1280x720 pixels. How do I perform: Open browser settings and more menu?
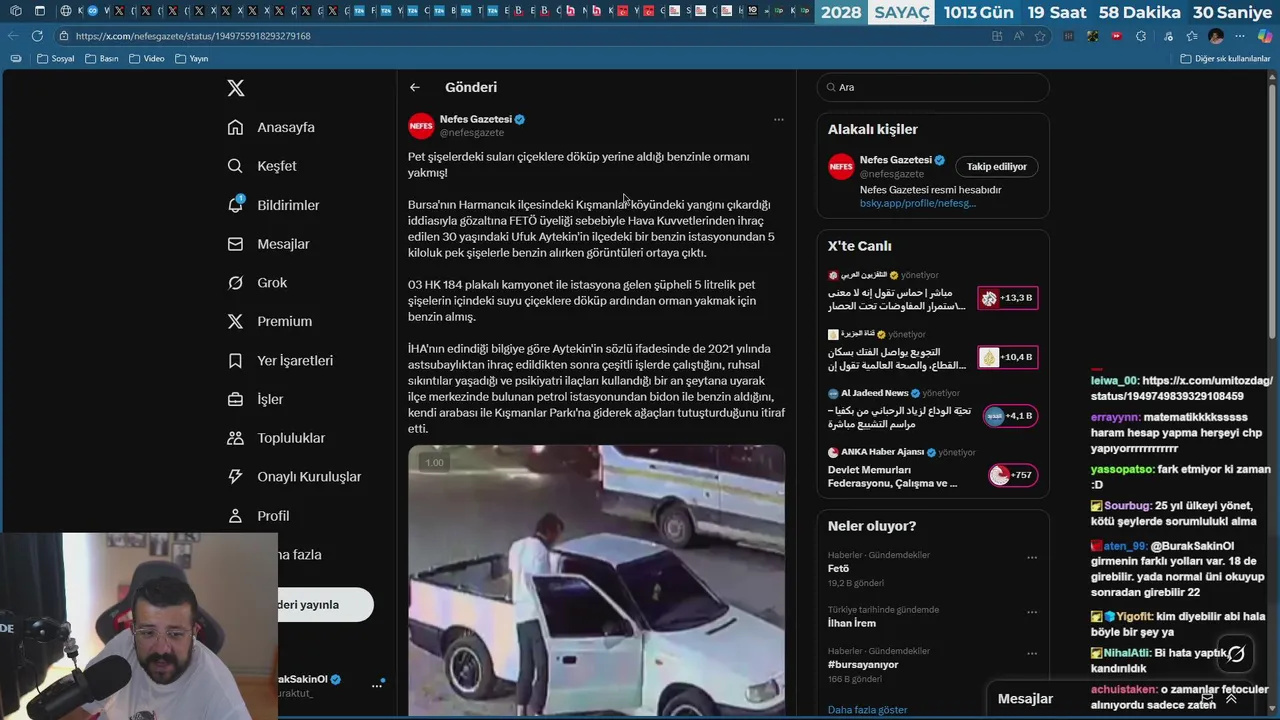(x=1240, y=36)
